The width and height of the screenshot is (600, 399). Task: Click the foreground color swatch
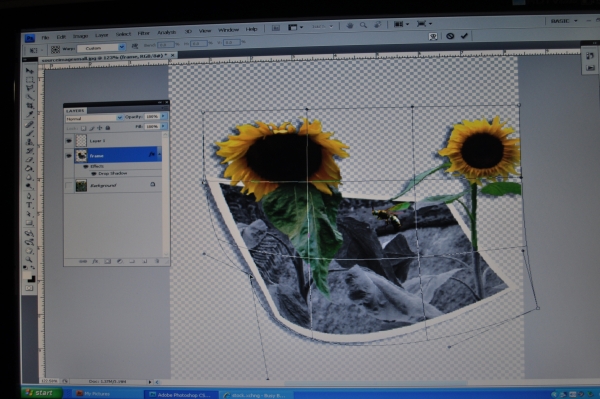[x=28, y=274]
